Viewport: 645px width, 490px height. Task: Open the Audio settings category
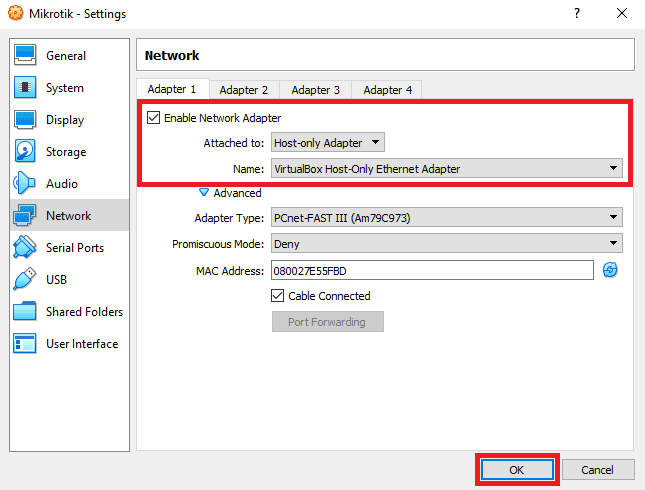70,183
